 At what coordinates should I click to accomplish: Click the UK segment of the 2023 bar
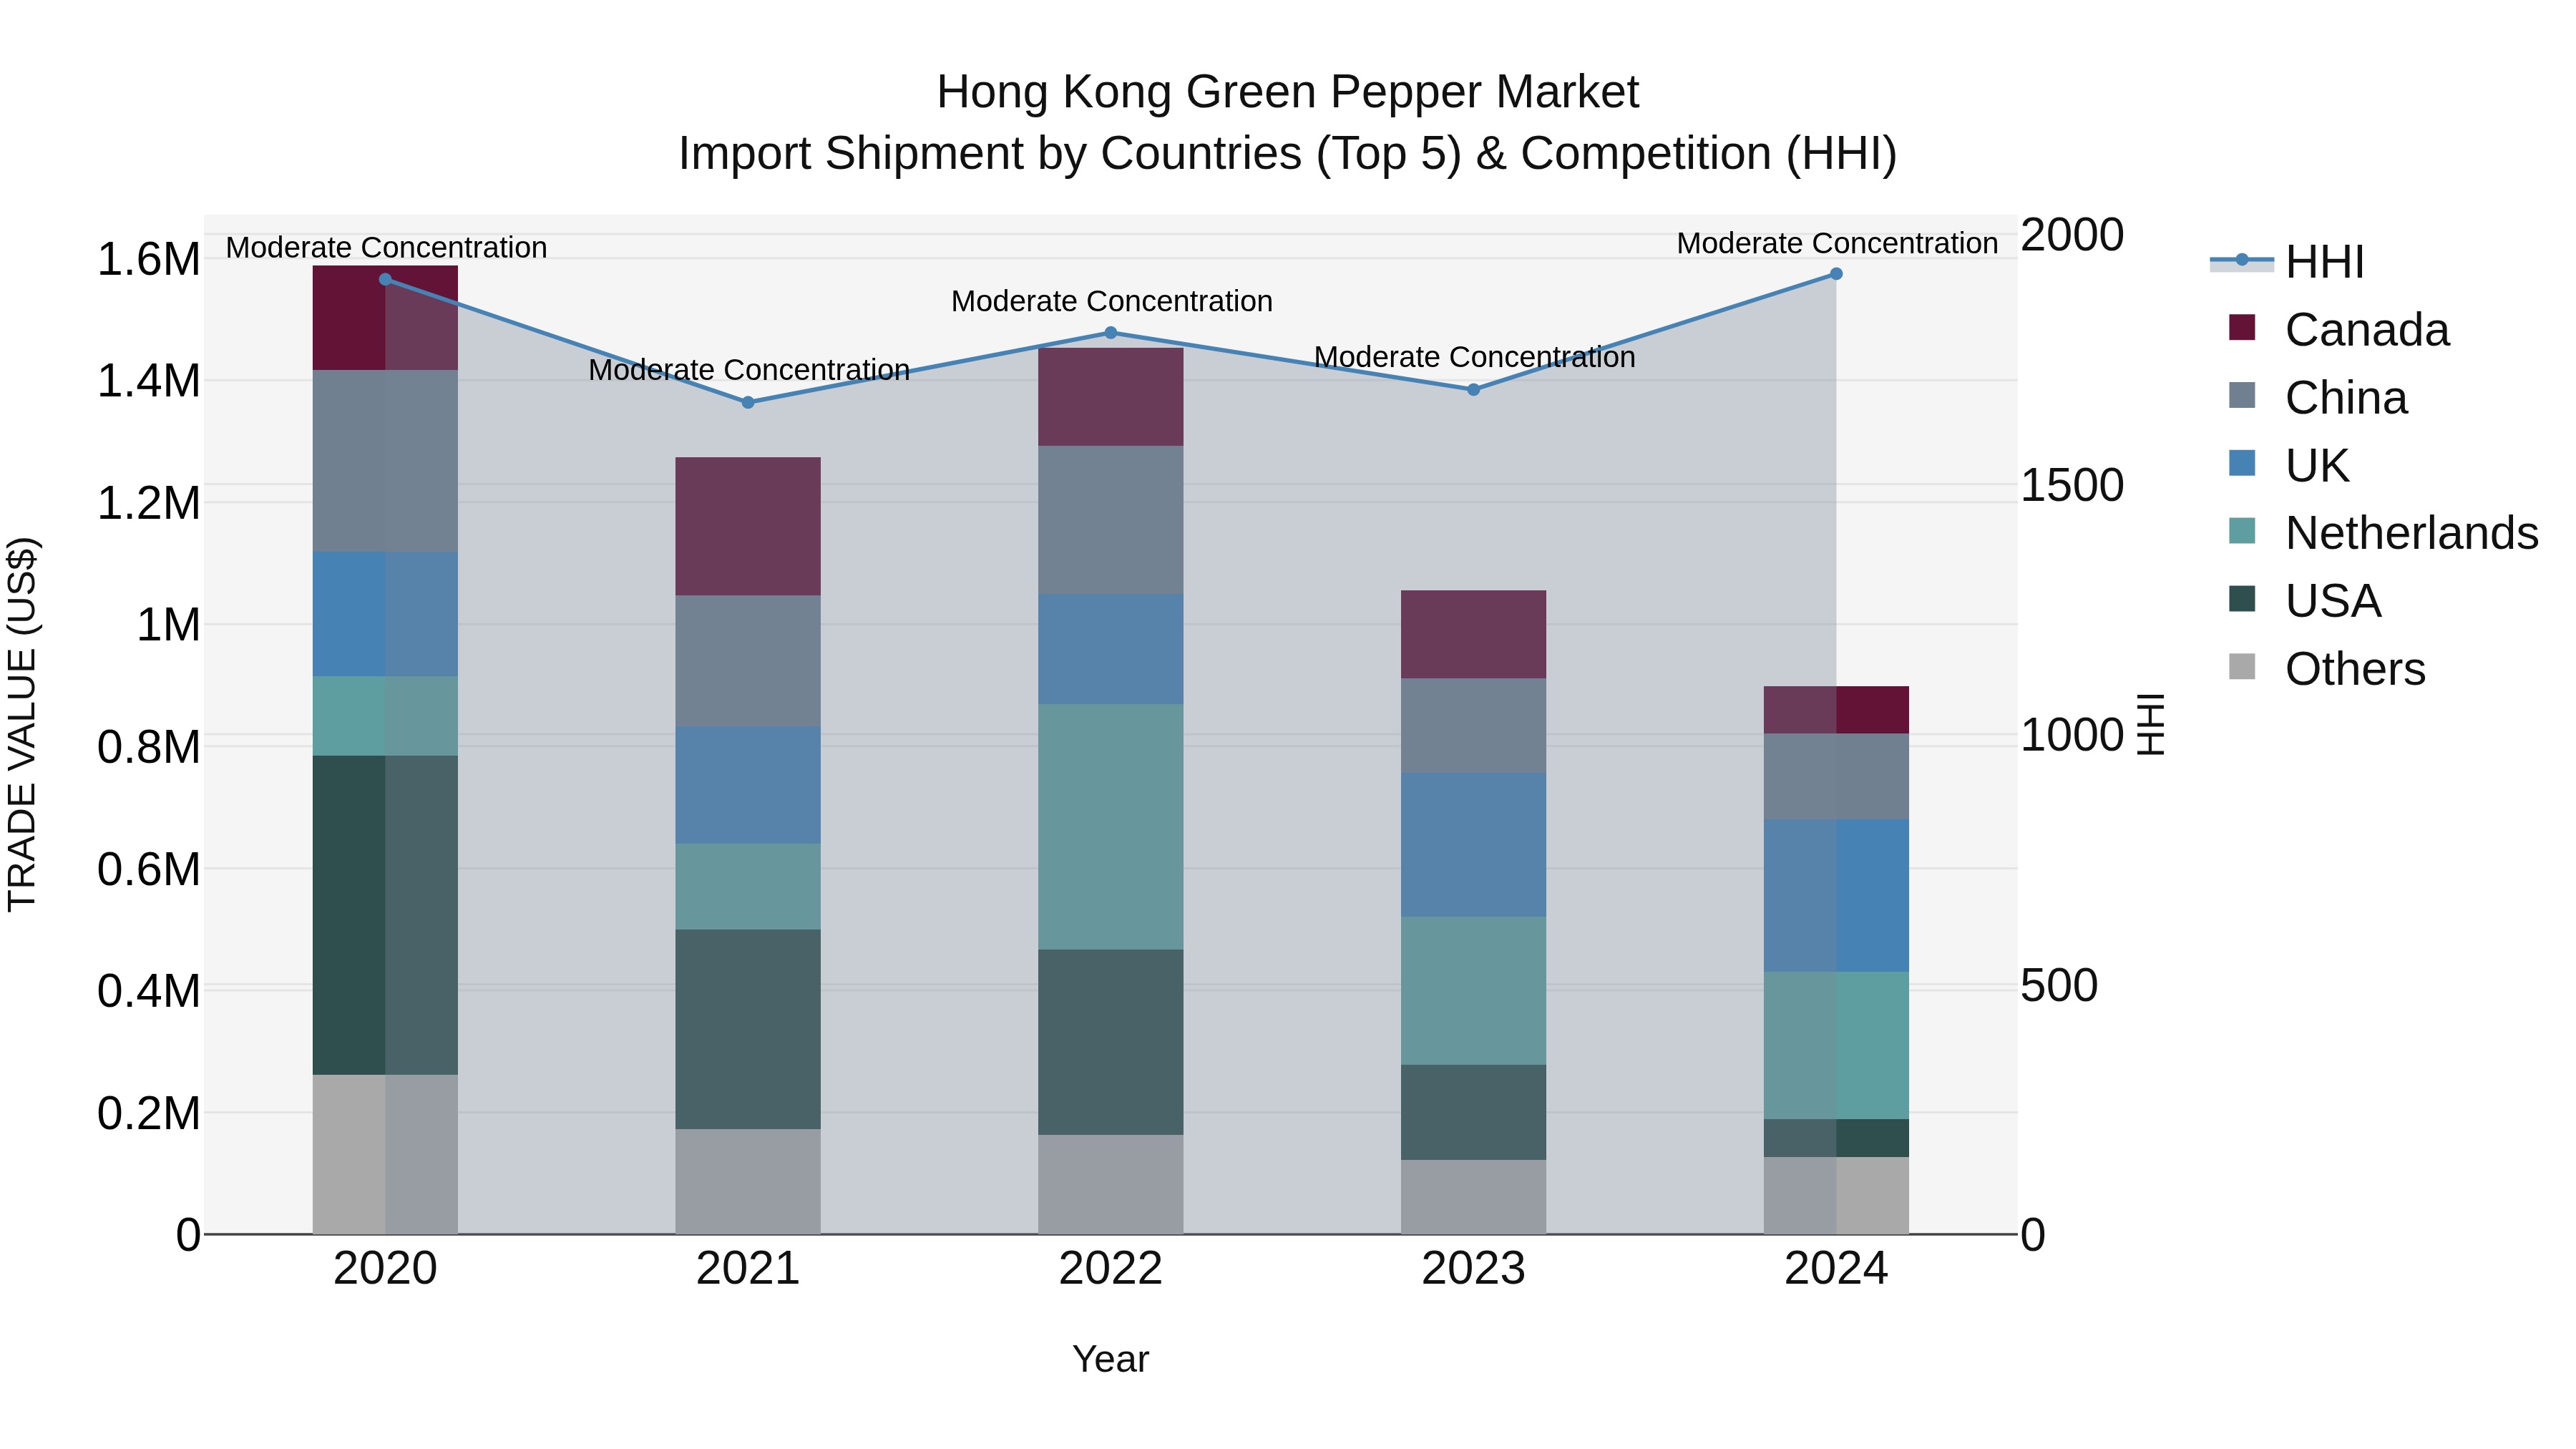click(x=1473, y=845)
